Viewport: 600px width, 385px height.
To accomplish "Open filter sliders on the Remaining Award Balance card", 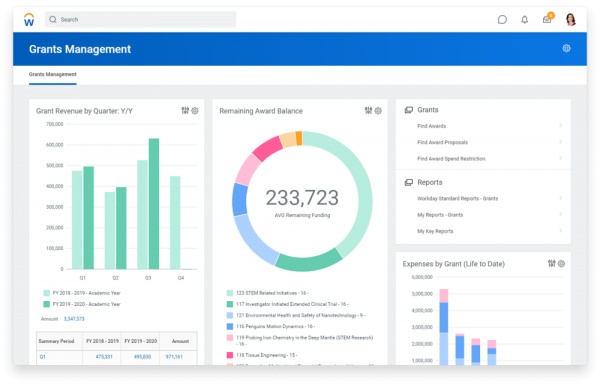I will (368, 111).
